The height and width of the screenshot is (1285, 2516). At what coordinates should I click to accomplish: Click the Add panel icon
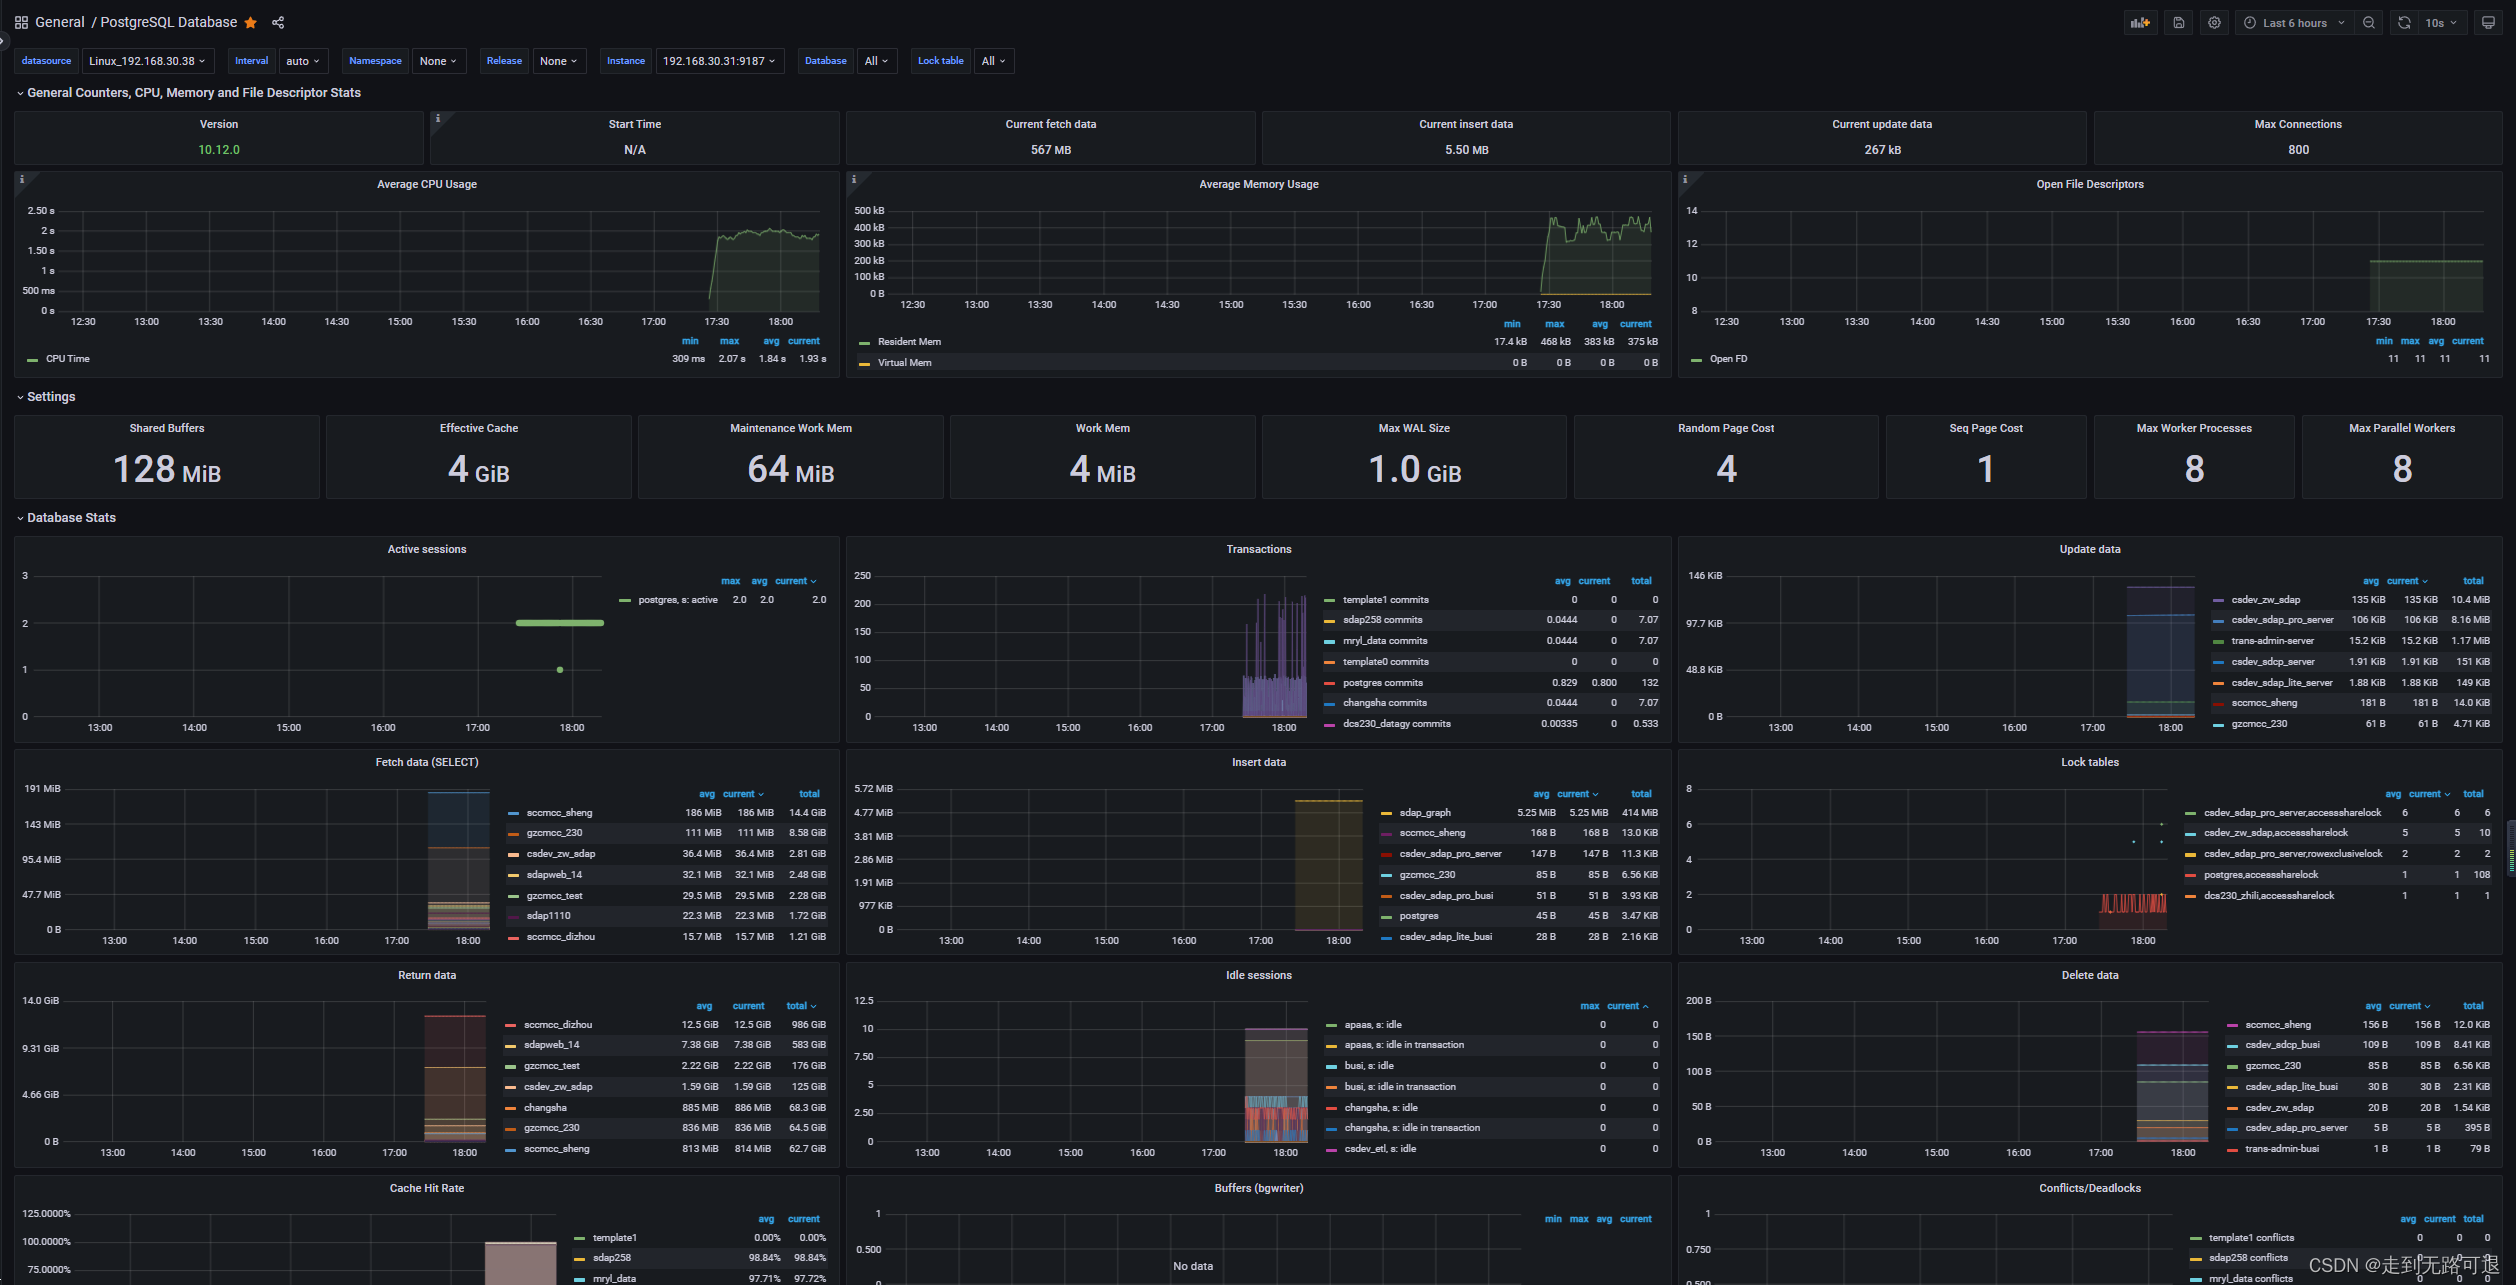[2140, 22]
